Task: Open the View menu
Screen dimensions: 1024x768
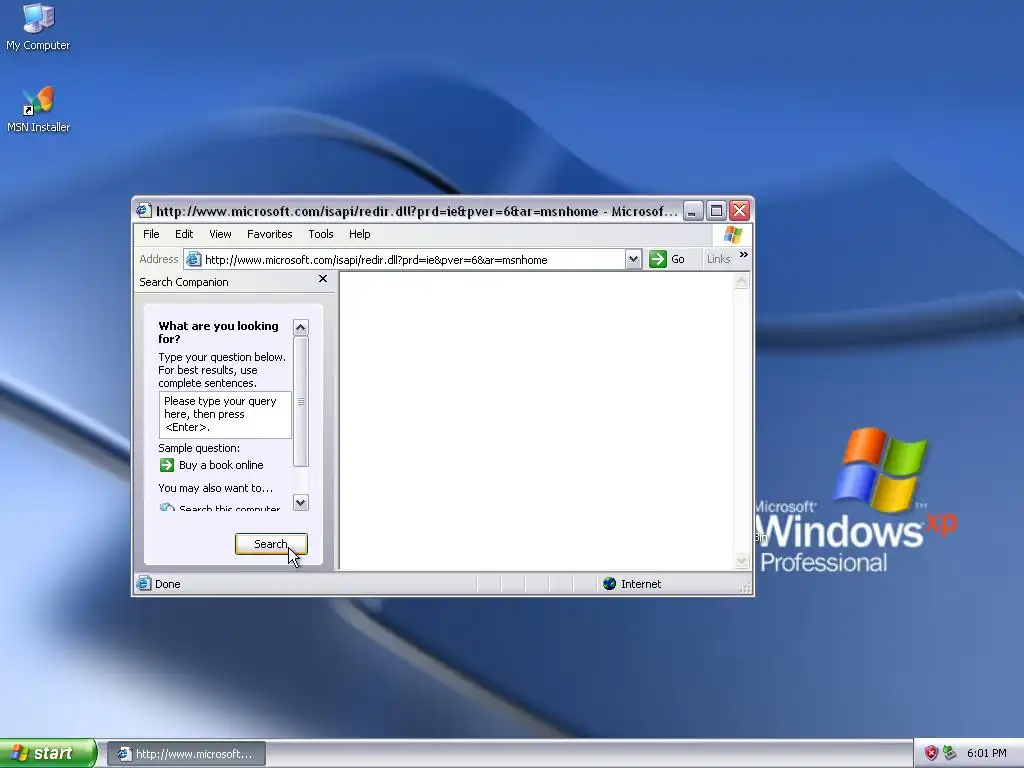Action: click(220, 234)
